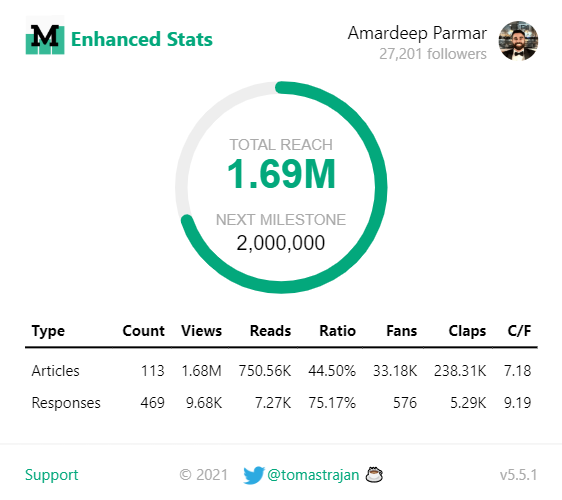Click the 2,000,000 next milestone value
This screenshot has height=500, width=562.
281,243
